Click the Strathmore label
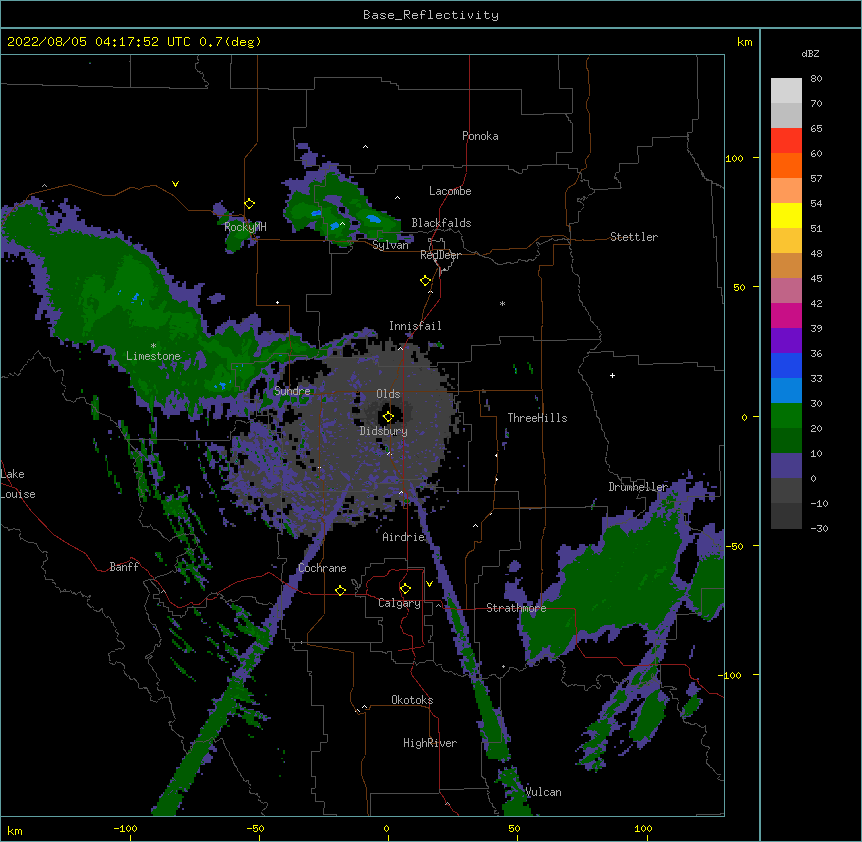Image resolution: width=862 pixels, height=842 pixels. (x=516, y=608)
